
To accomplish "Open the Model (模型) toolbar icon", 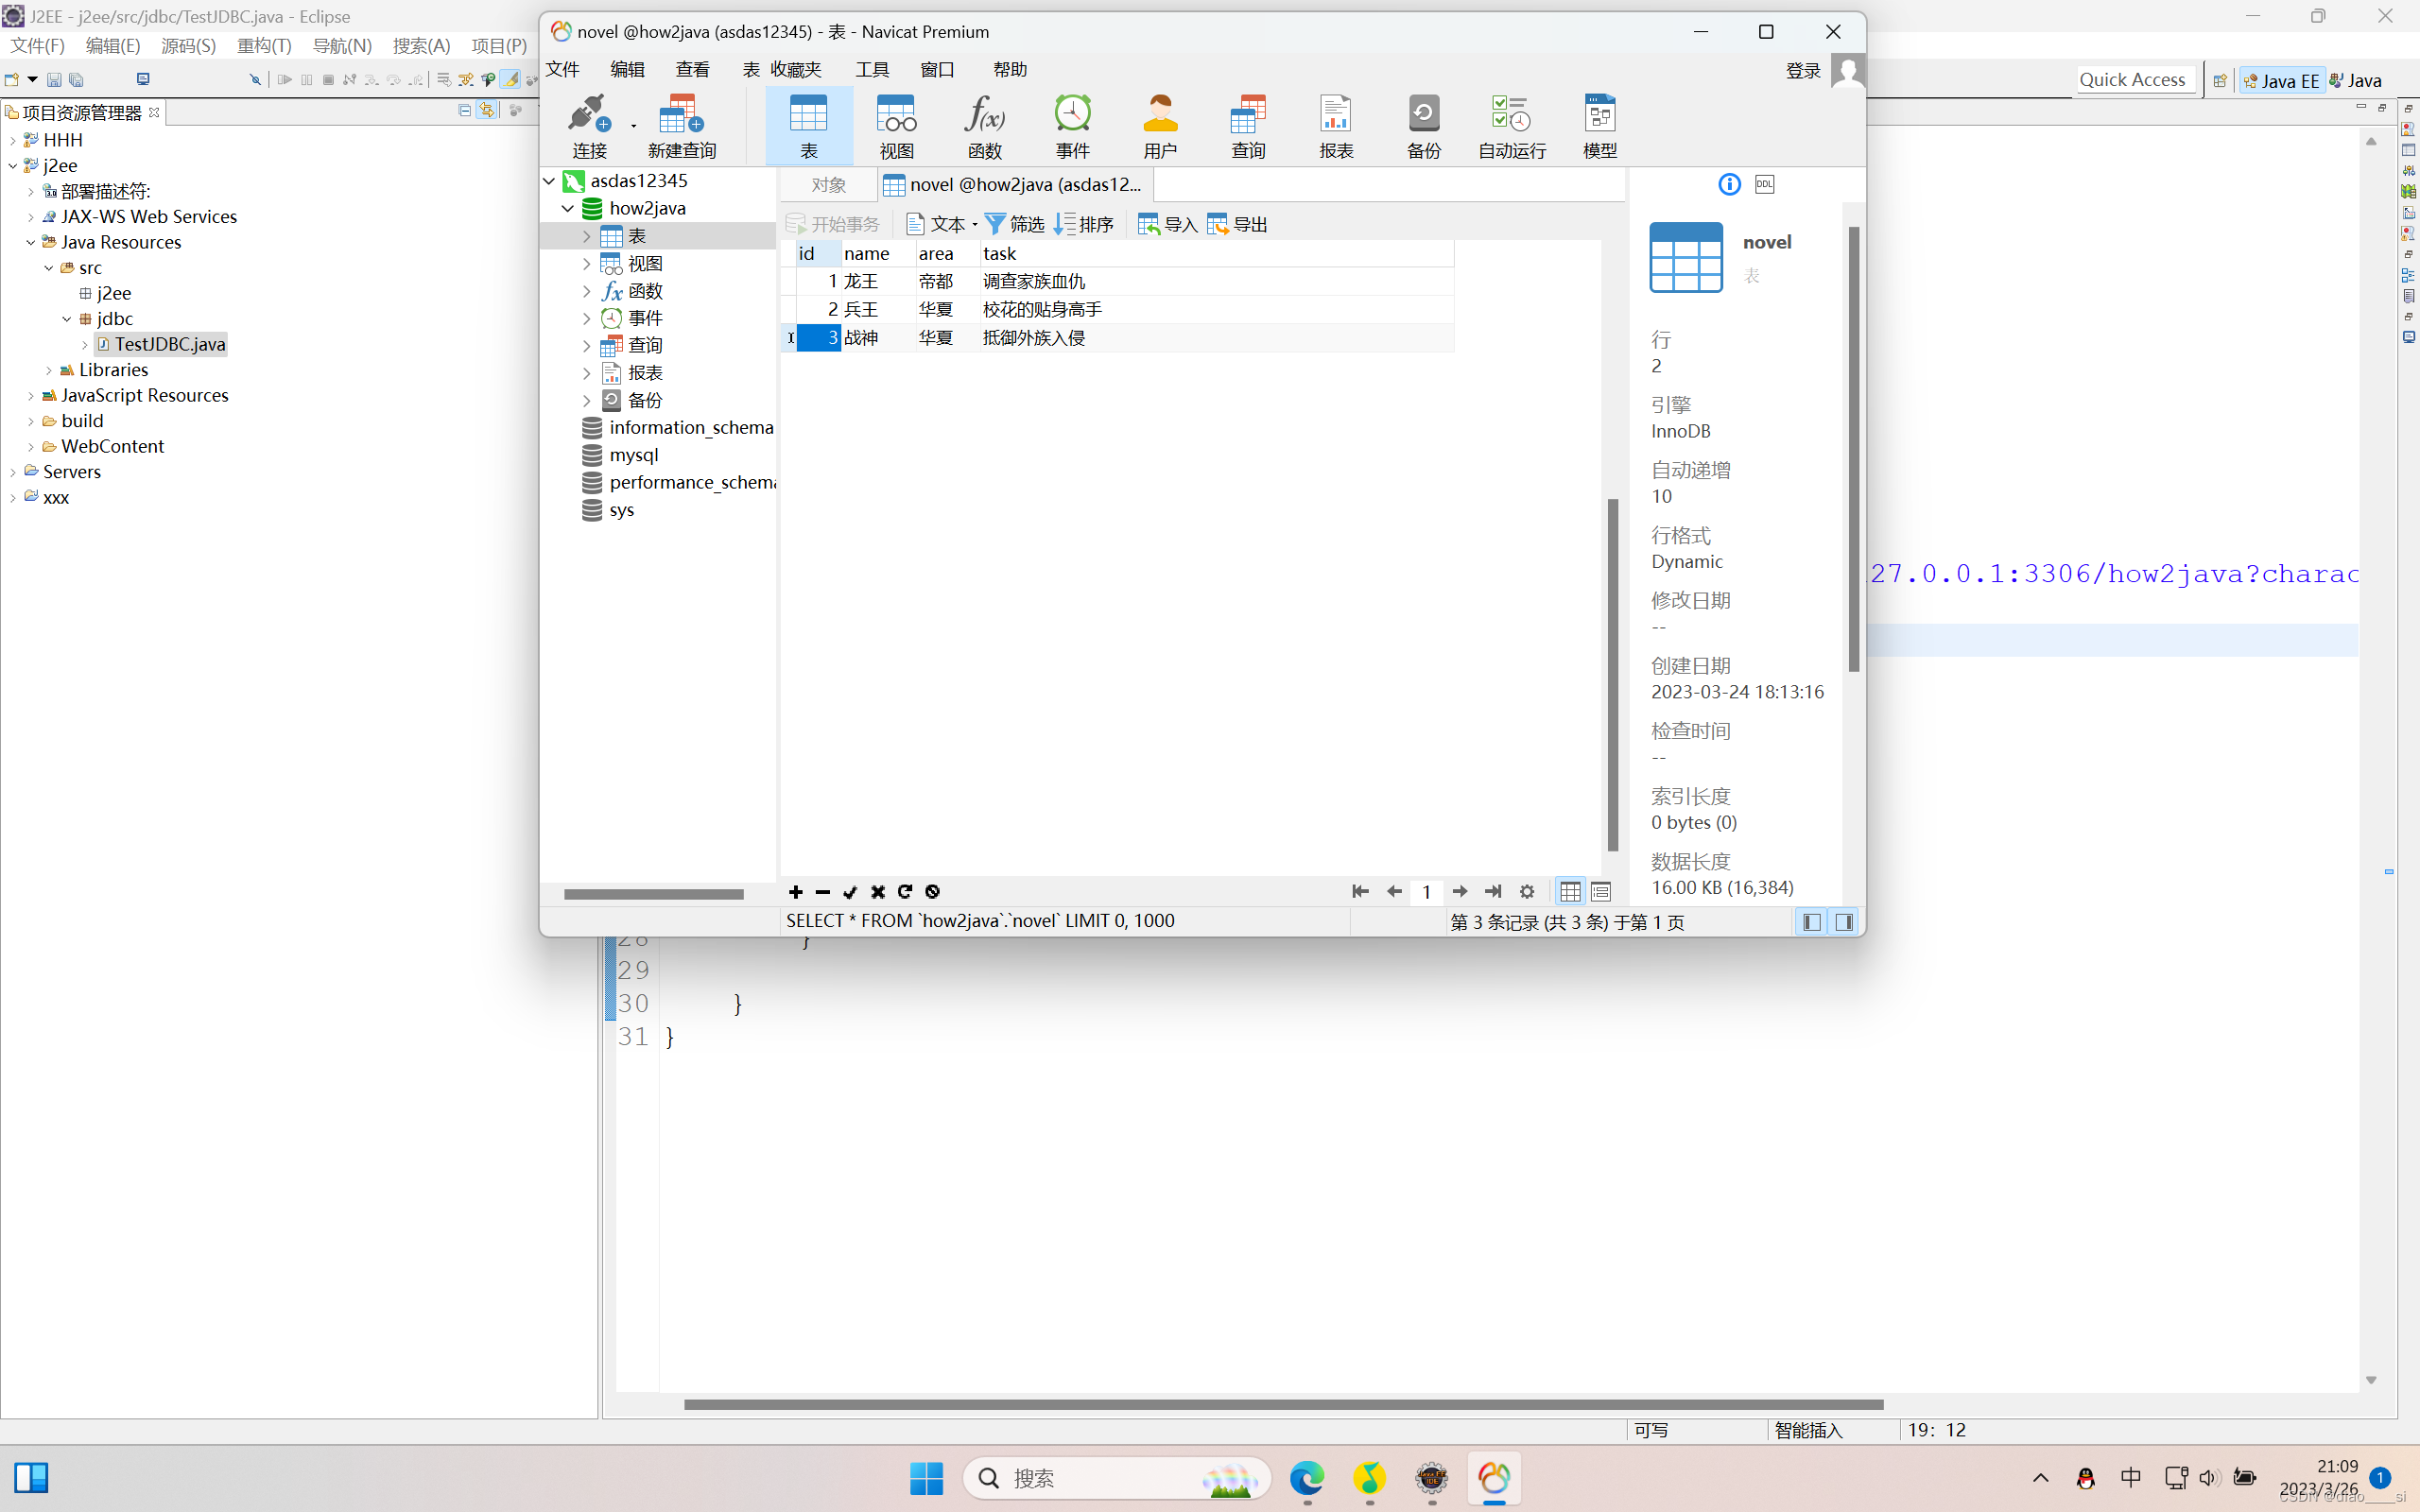I will pyautogui.click(x=1599, y=125).
